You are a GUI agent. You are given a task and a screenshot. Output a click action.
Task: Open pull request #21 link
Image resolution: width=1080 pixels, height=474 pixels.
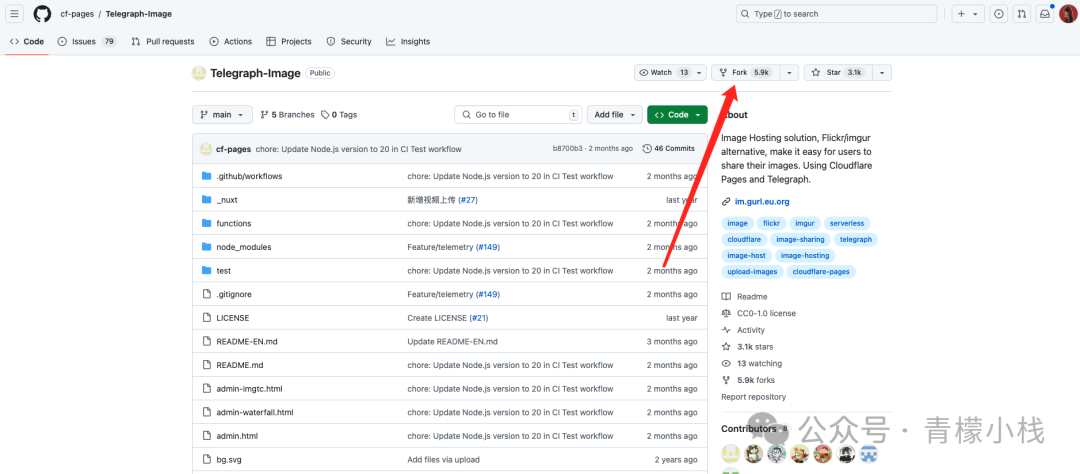pyautogui.click(x=478, y=318)
